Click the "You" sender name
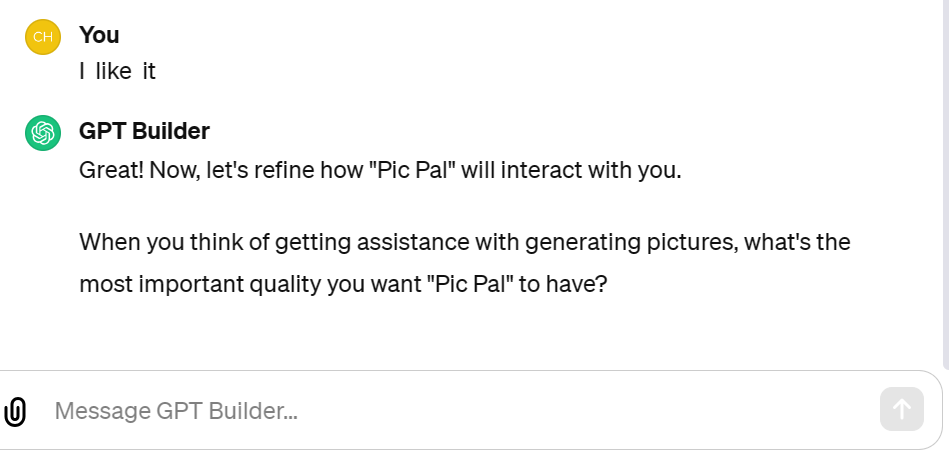Screen dimensions: 949x456 click(99, 35)
